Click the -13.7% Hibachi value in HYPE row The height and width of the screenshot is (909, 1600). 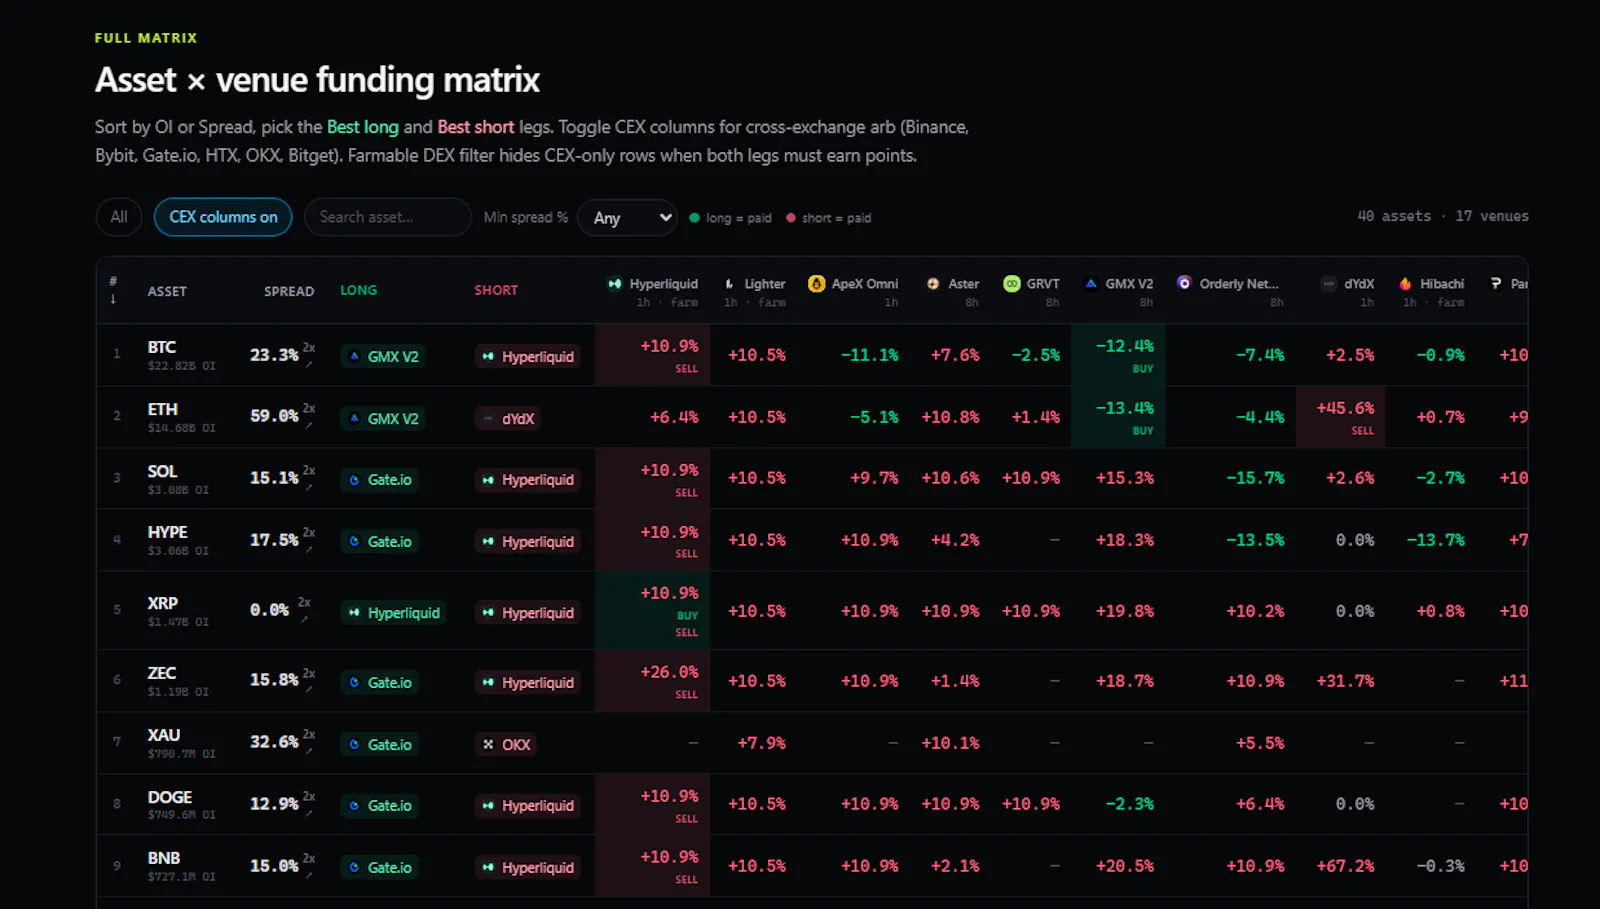[x=1435, y=540]
